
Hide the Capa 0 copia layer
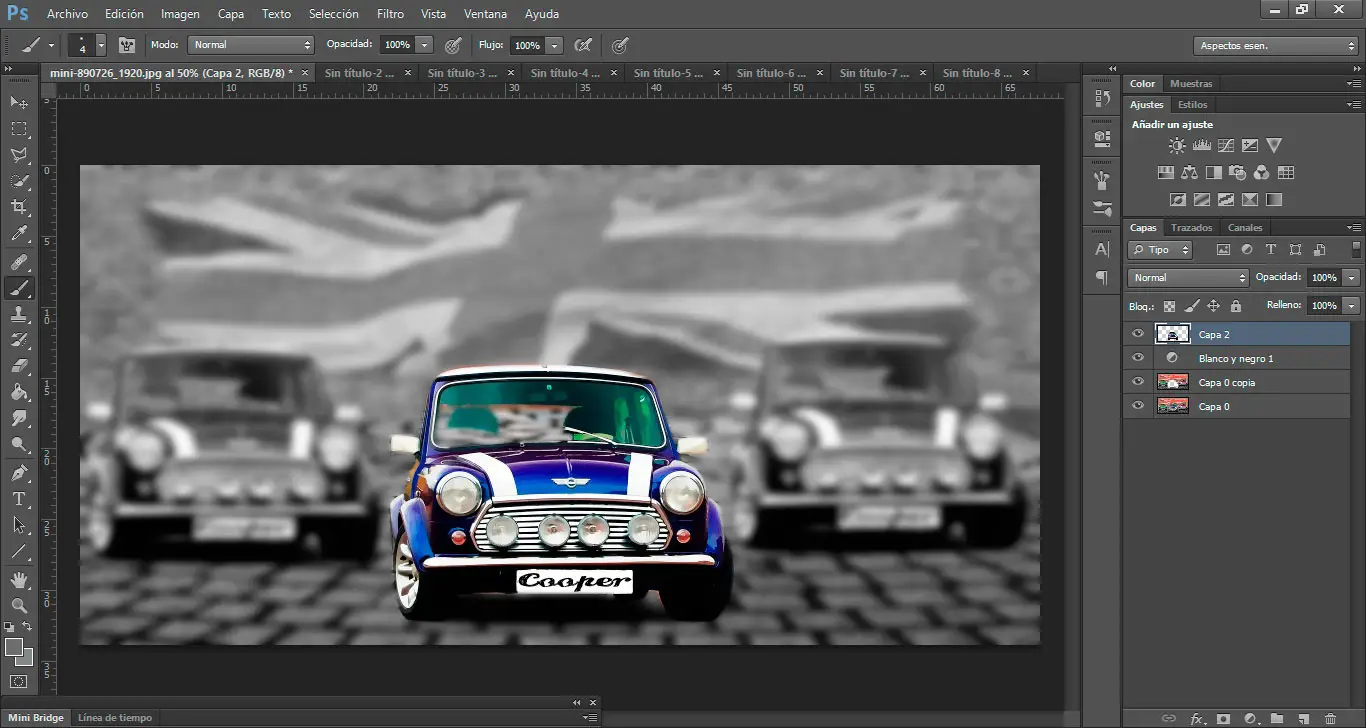point(1138,382)
